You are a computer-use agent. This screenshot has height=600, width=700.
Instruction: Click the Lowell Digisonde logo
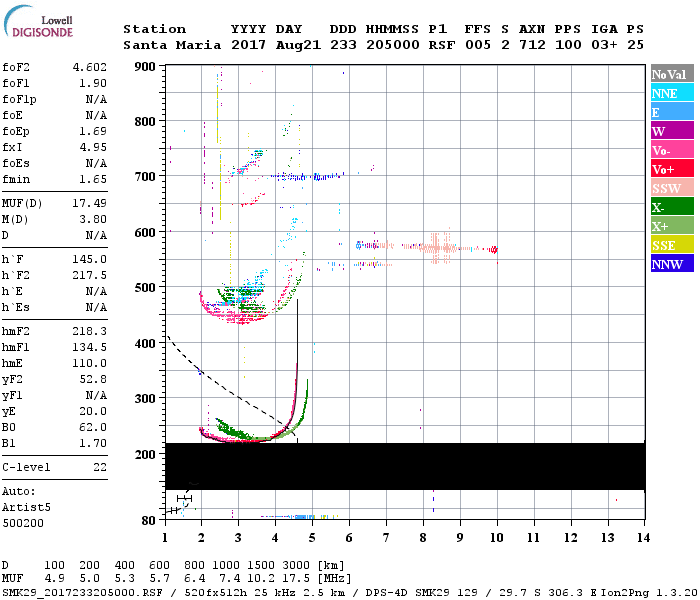[x=39, y=21]
